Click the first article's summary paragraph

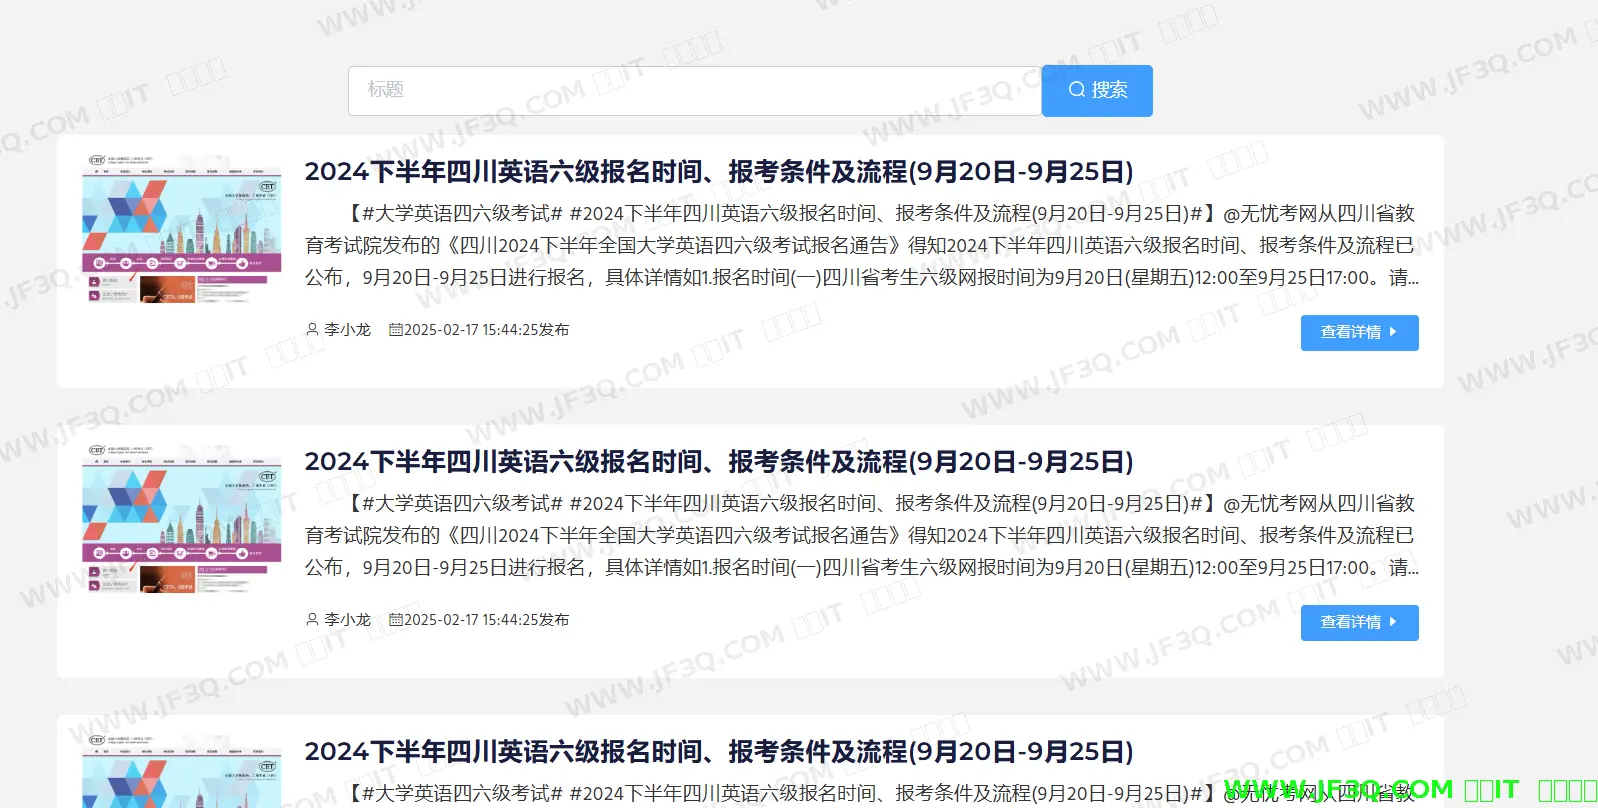tap(860, 246)
